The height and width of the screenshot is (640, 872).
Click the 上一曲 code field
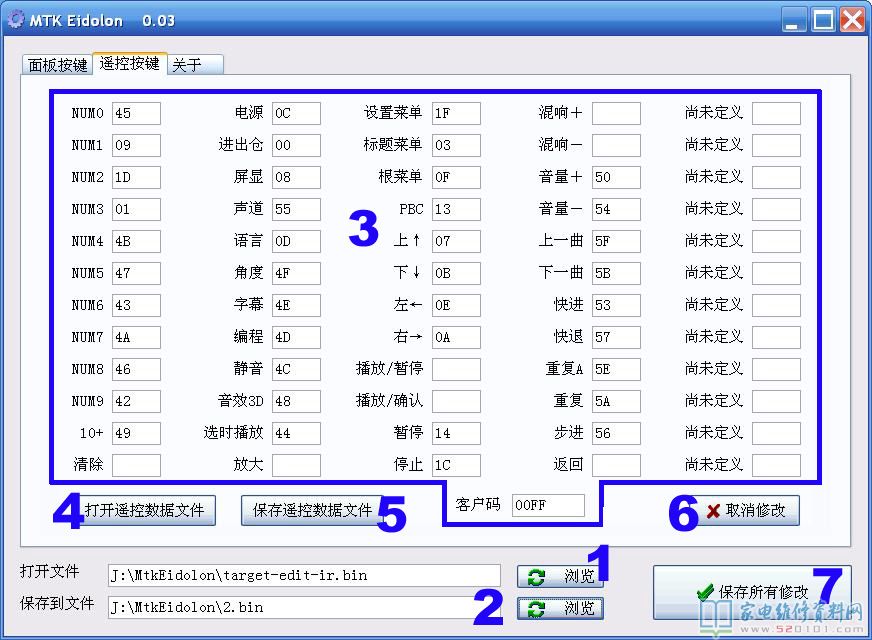[617, 241]
